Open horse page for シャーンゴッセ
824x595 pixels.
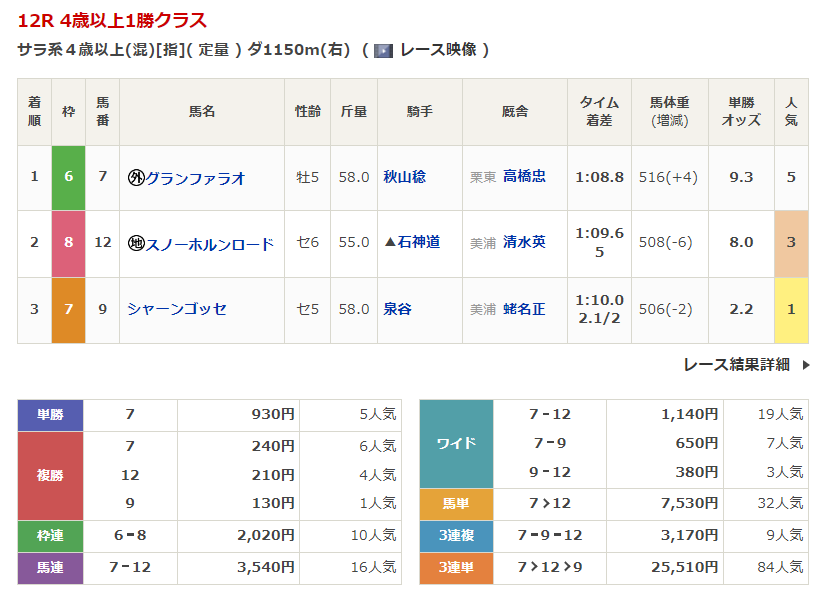[176, 309]
